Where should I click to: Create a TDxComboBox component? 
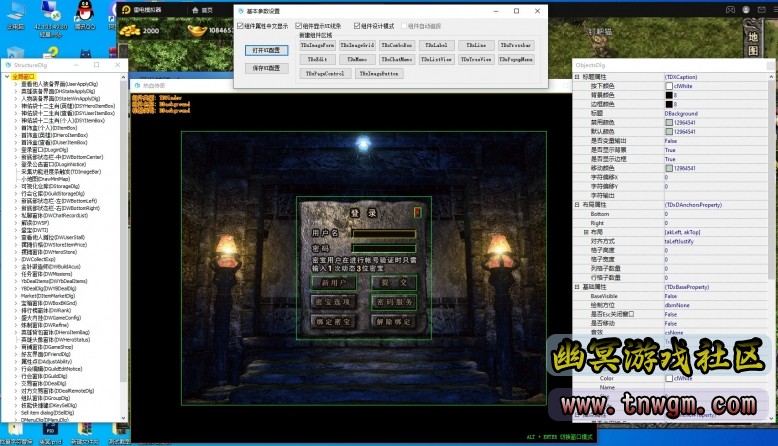[397, 45]
